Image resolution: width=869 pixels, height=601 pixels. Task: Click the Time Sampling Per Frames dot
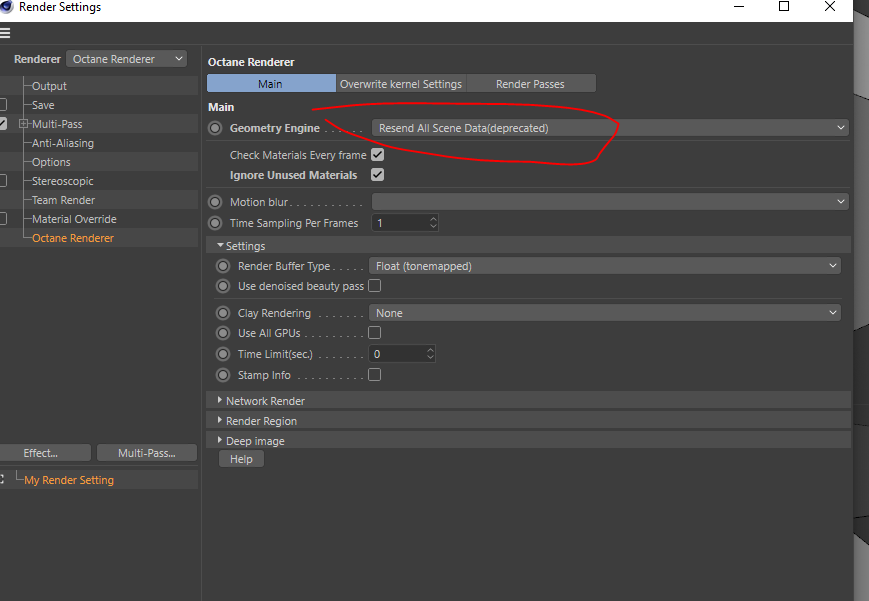[215, 223]
